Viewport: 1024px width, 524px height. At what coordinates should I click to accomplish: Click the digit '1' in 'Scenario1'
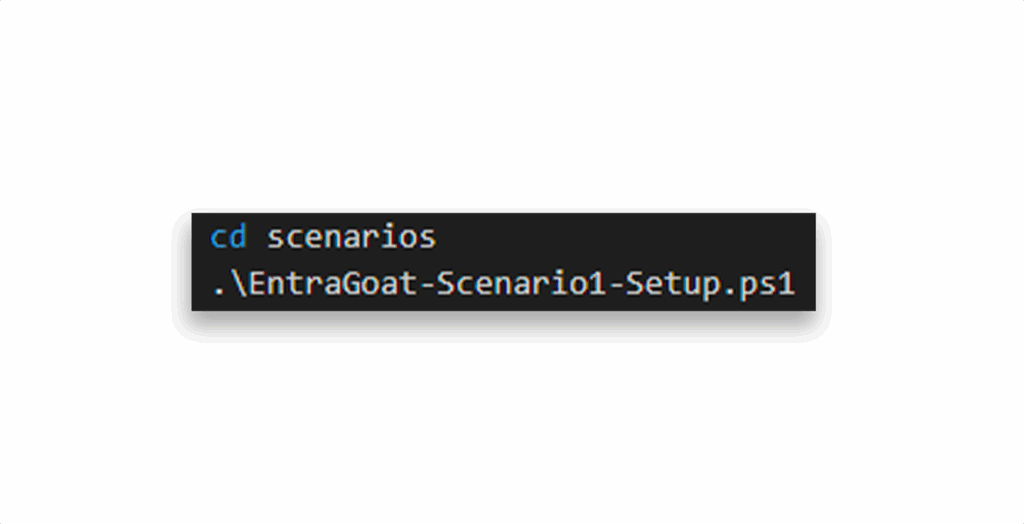click(597, 284)
